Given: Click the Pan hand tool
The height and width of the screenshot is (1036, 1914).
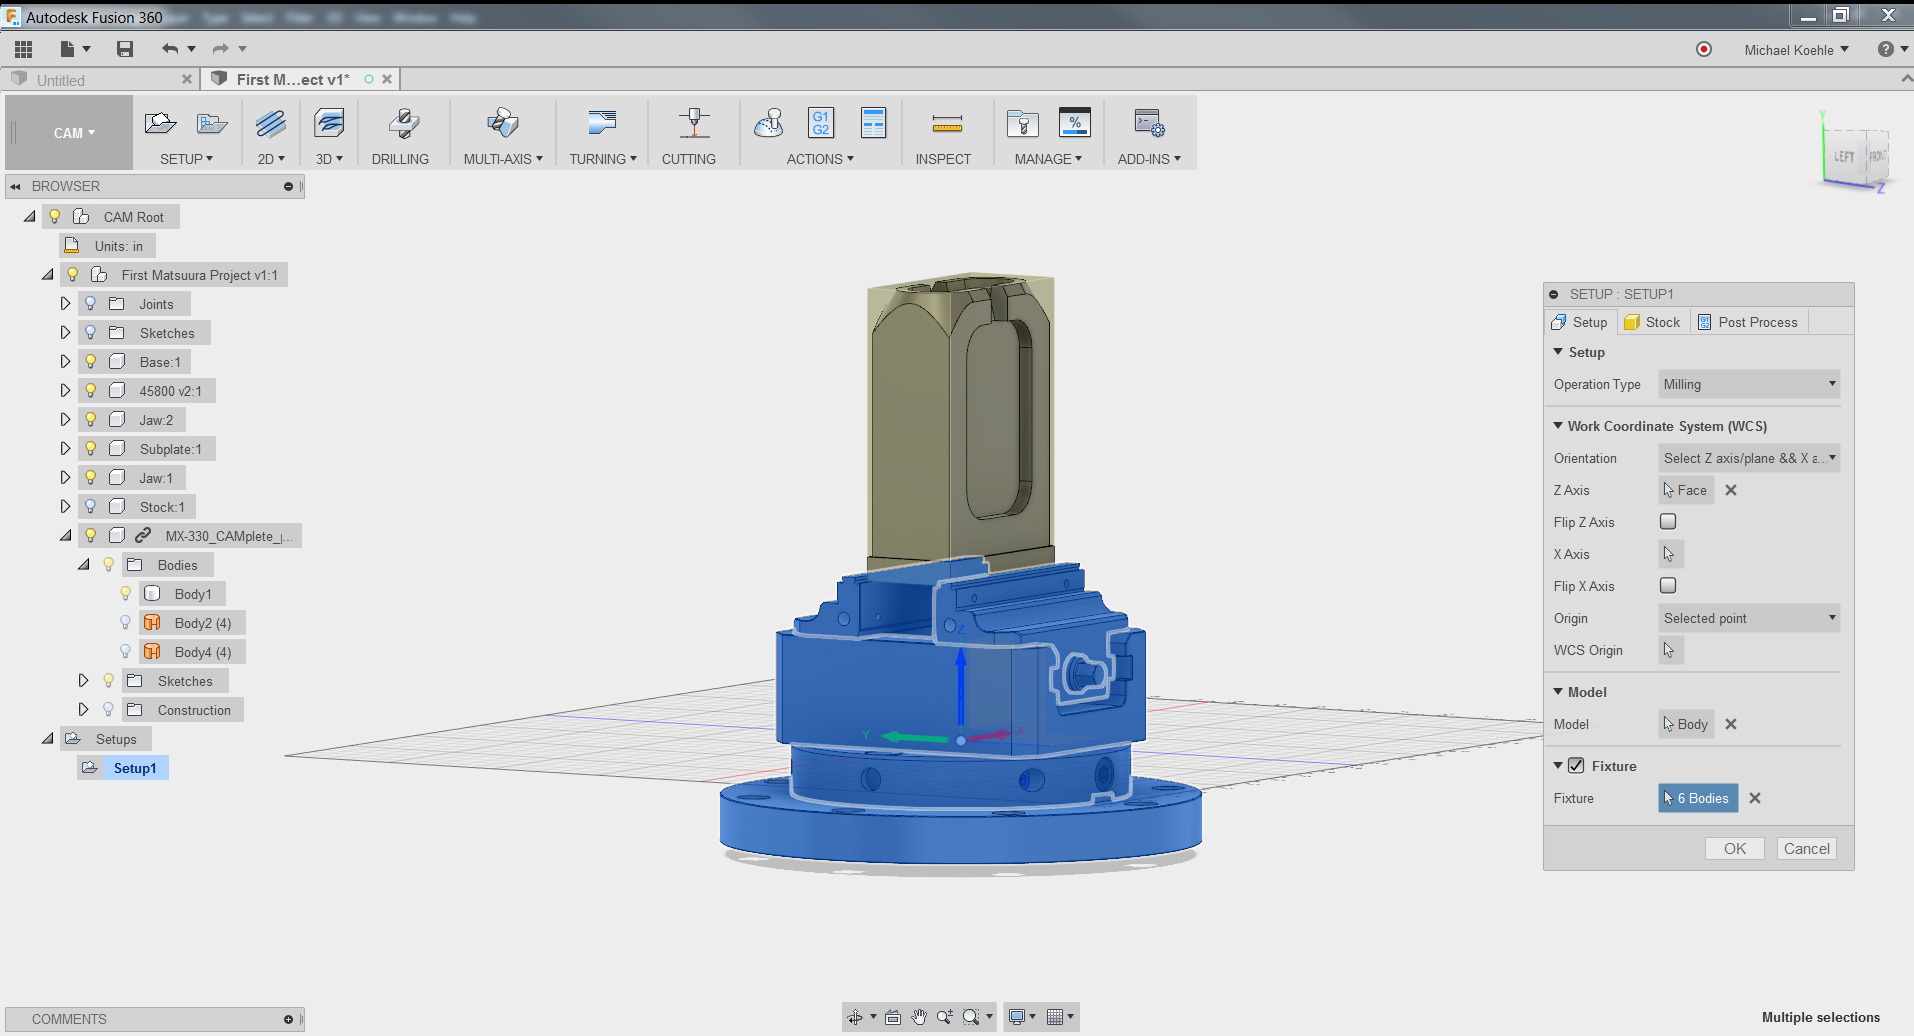Looking at the screenshot, I should (919, 1017).
